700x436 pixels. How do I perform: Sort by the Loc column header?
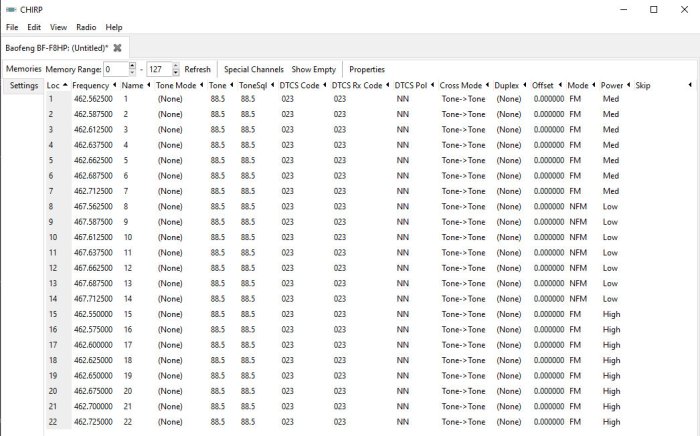point(57,85)
